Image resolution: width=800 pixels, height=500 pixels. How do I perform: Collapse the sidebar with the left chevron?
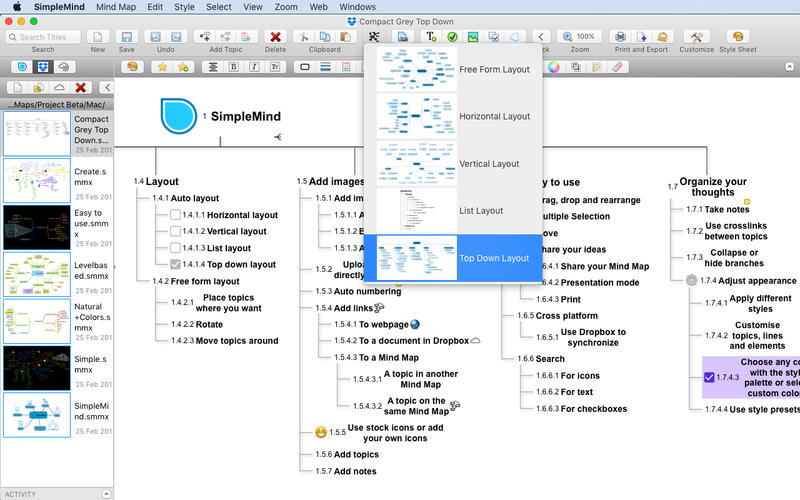tap(107, 87)
